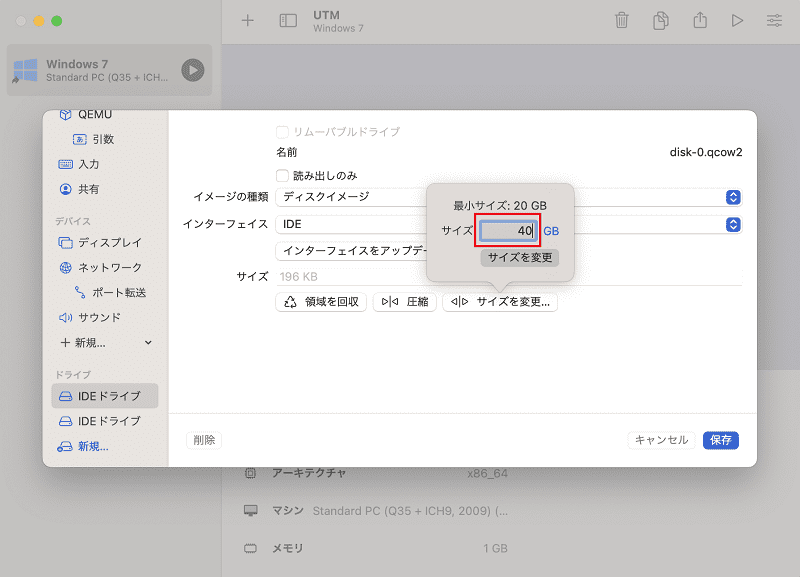Screen dimensions: 800x577
Task: Select the second IDE ドライブ entry
Action: [105, 421]
